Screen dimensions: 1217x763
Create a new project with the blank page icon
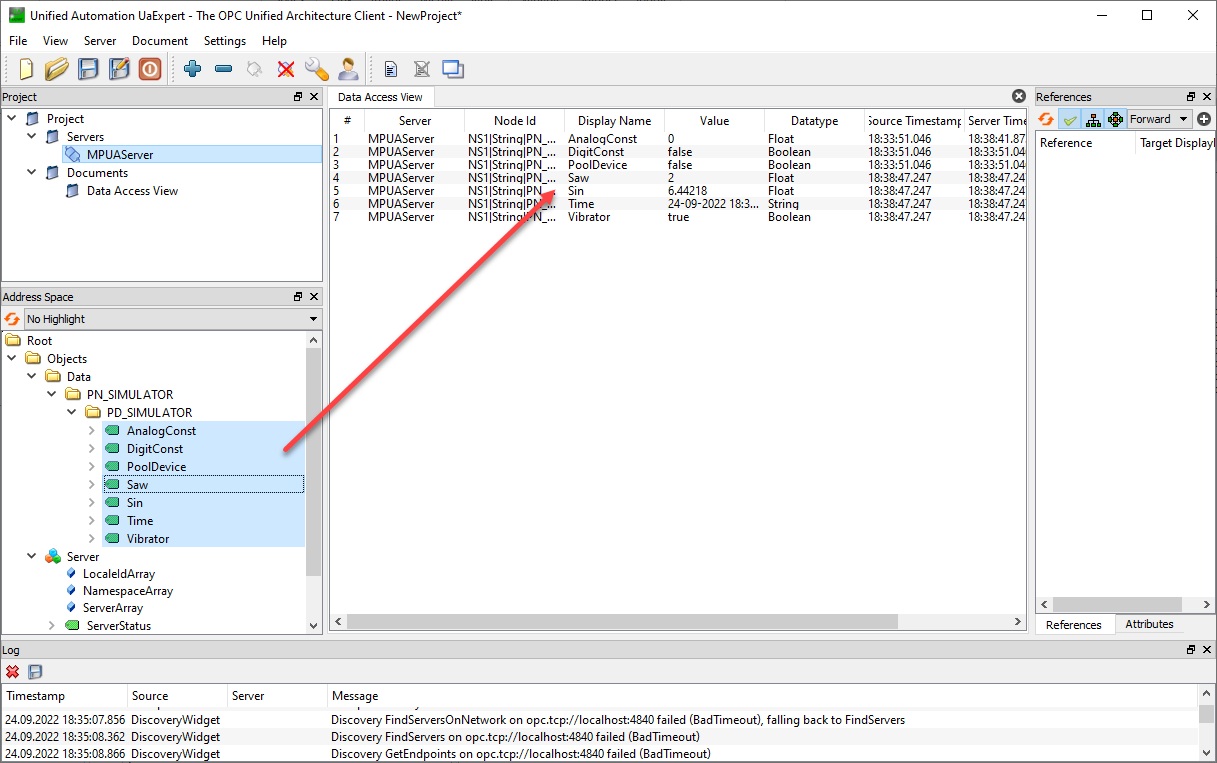[27, 69]
